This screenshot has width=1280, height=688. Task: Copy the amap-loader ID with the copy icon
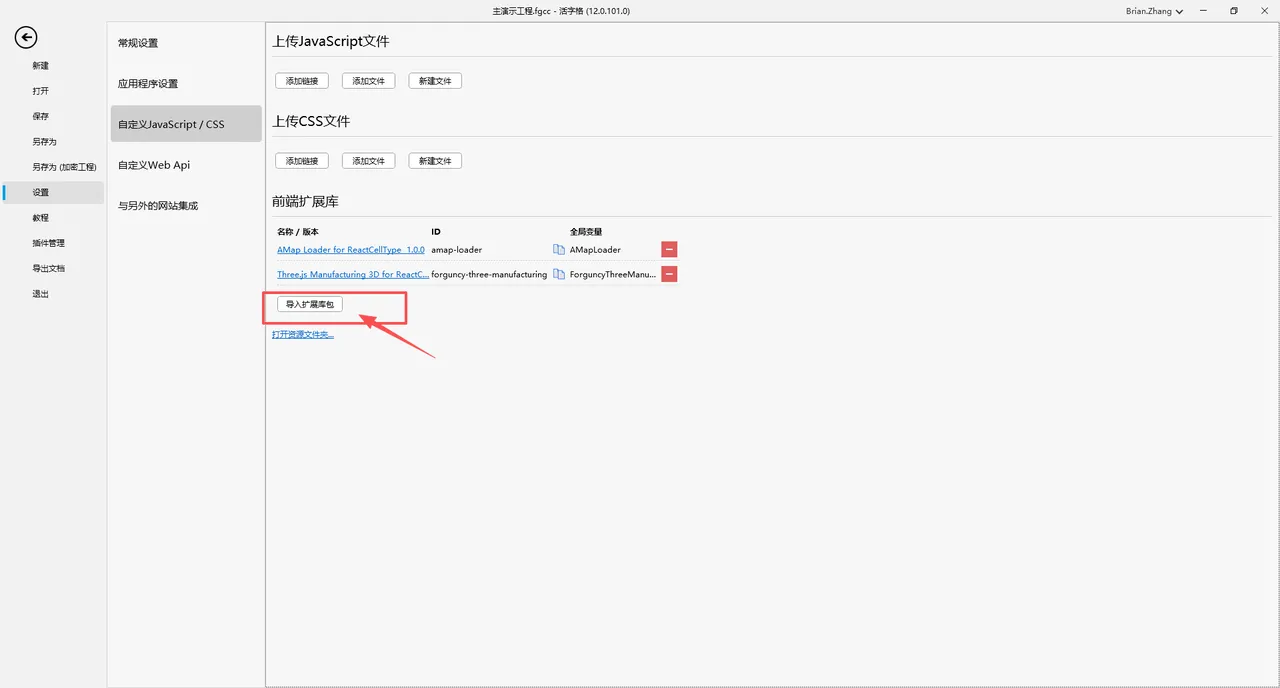559,249
